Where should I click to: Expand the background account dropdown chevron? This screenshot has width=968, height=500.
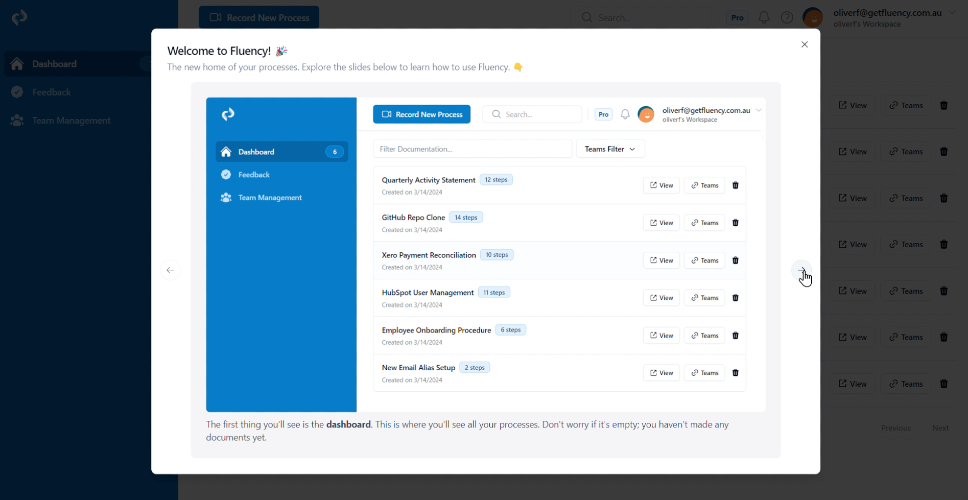point(954,12)
